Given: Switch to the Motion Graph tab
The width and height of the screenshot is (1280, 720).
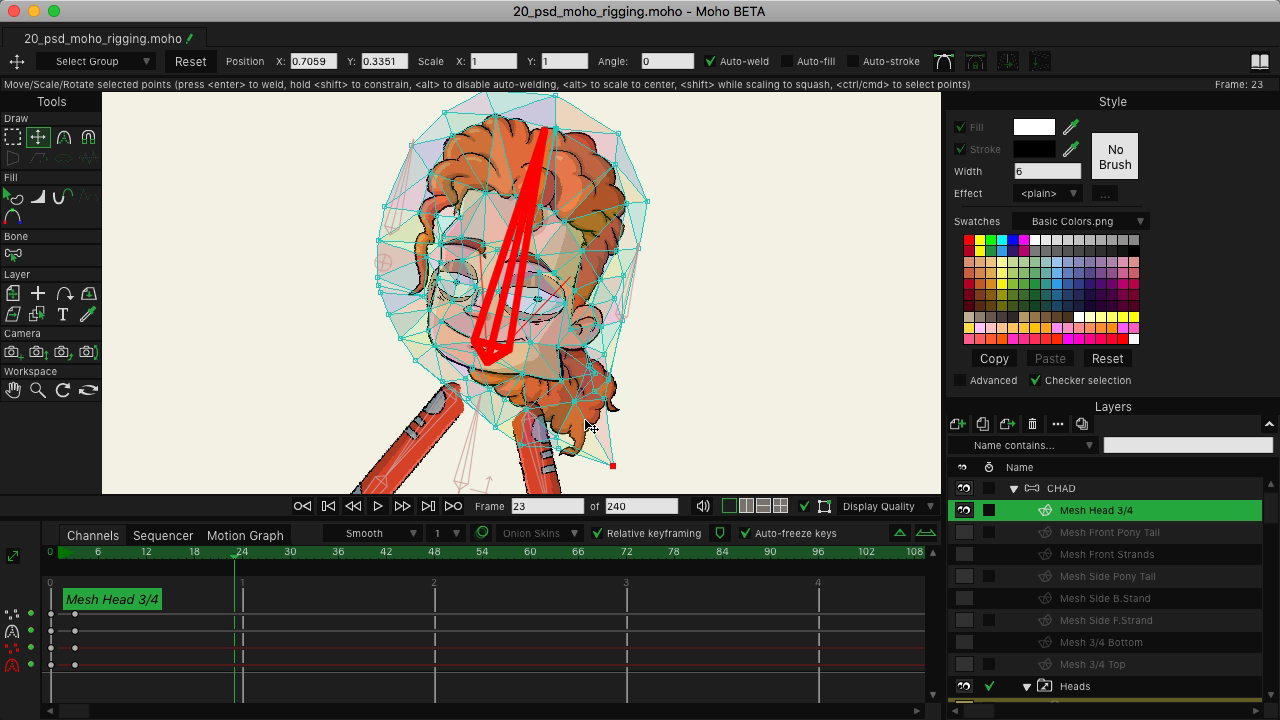Looking at the screenshot, I should tap(245, 535).
